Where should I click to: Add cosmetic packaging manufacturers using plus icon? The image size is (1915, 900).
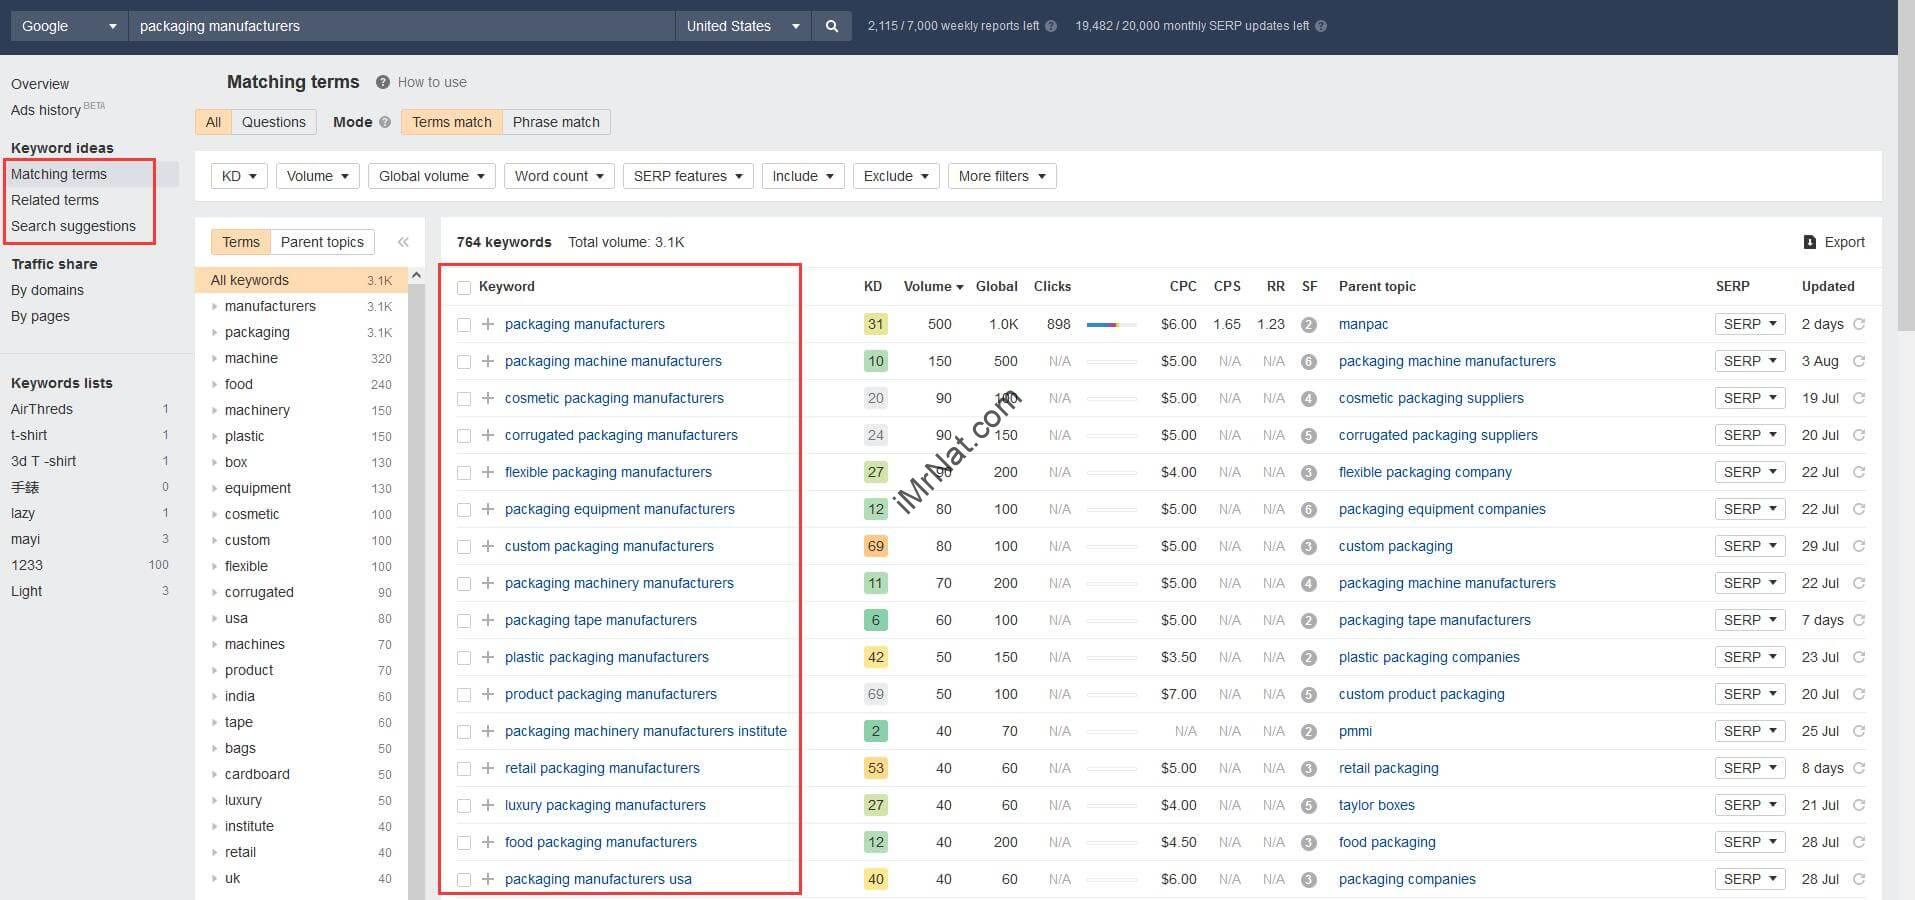[488, 398]
